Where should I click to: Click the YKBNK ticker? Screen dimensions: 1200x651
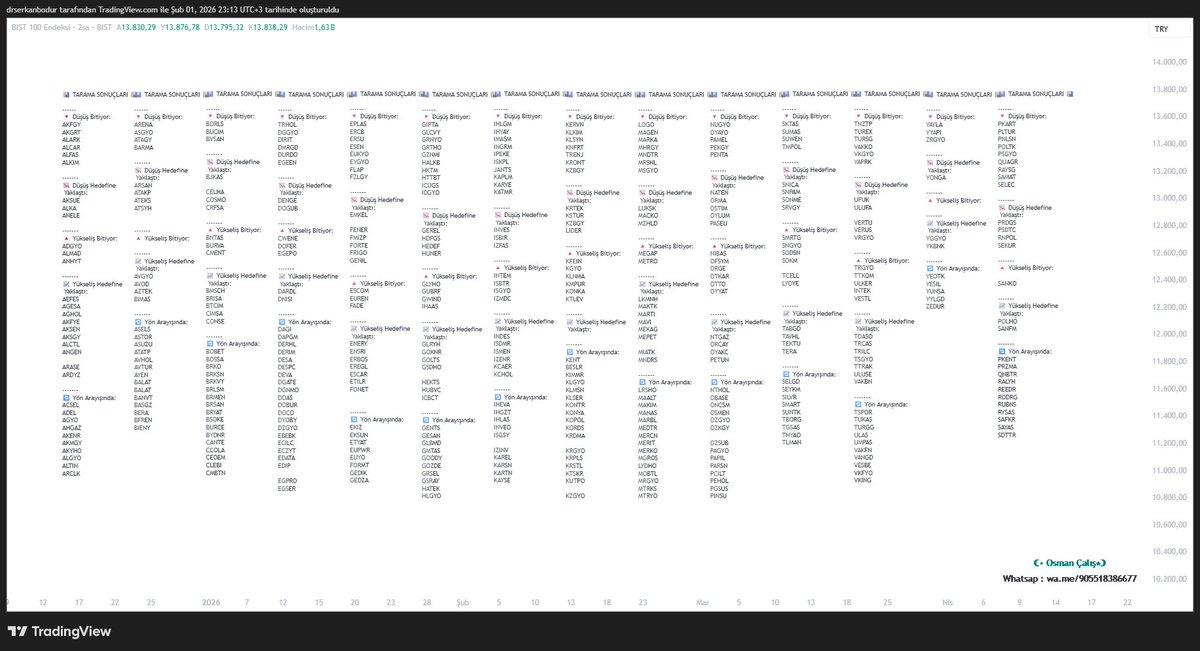(x=936, y=246)
